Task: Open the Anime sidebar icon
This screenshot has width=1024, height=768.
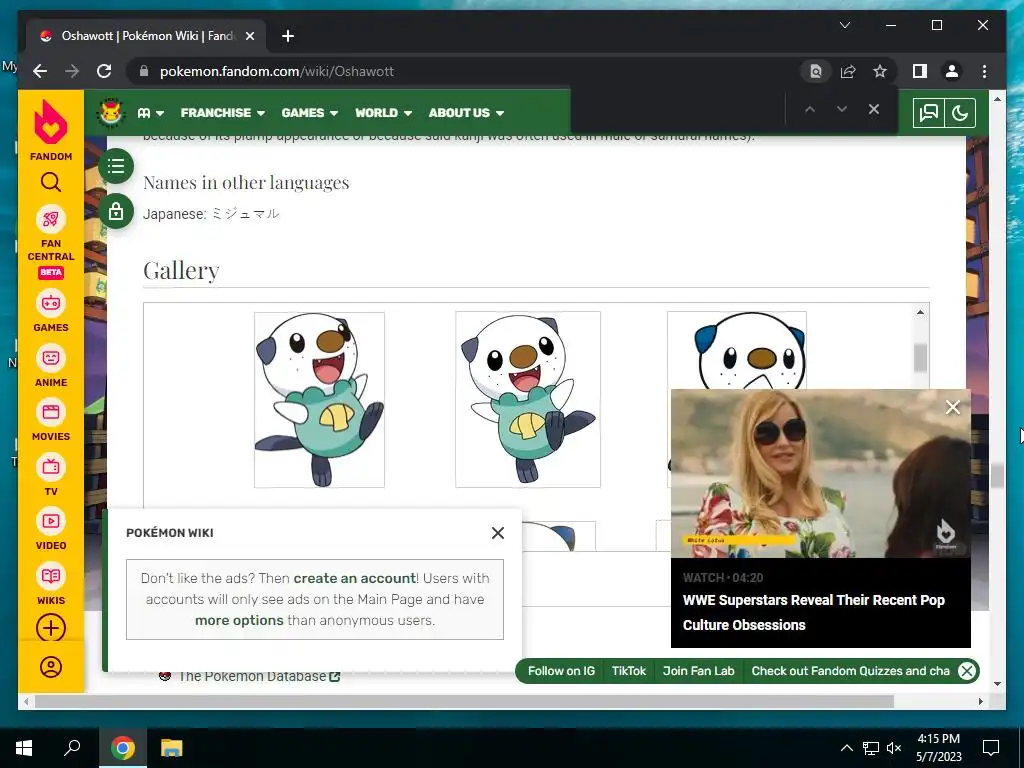Action: pyautogui.click(x=51, y=358)
